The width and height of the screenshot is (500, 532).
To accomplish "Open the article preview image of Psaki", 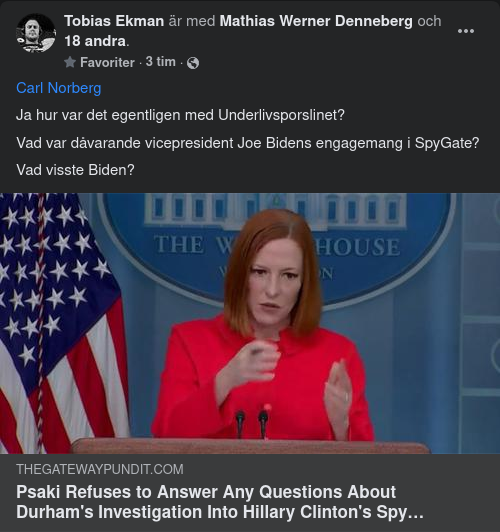I will coord(250,323).
